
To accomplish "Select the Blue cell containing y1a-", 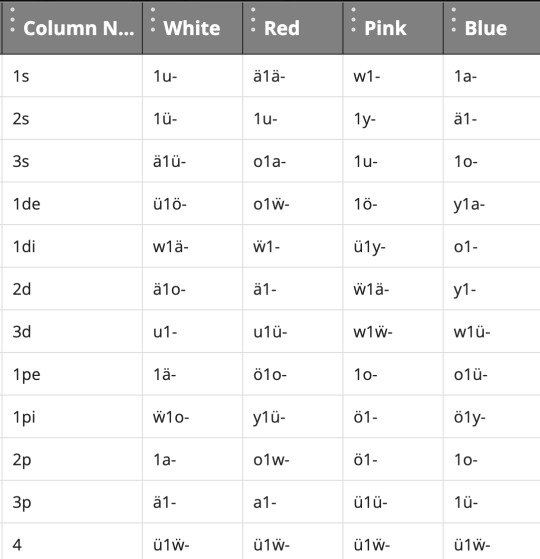I will point(492,204).
